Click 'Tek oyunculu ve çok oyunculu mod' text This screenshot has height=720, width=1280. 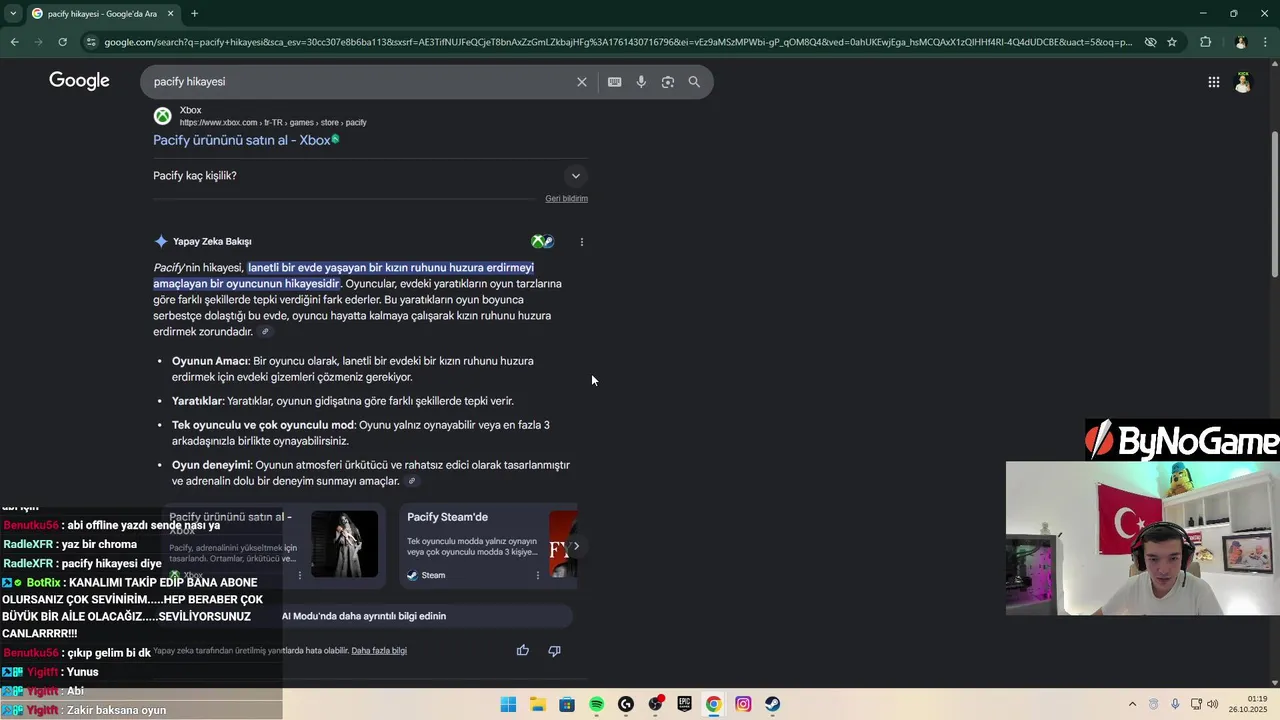(263, 425)
